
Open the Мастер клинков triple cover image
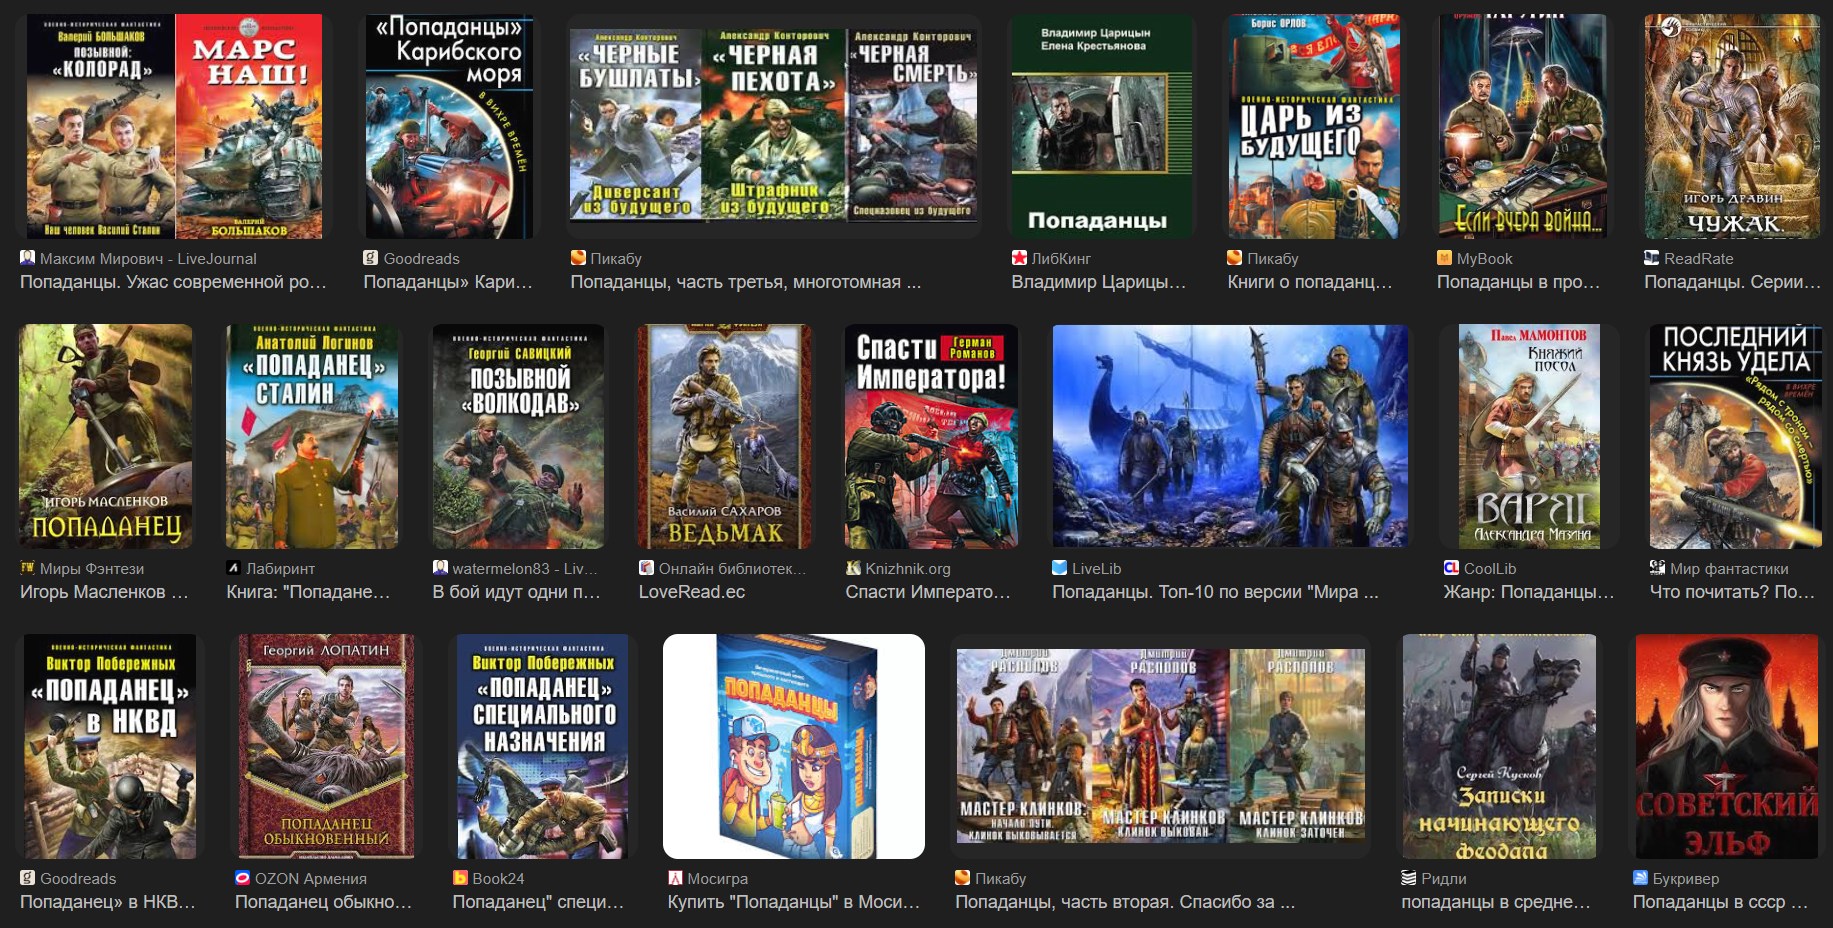[1160, 746]
